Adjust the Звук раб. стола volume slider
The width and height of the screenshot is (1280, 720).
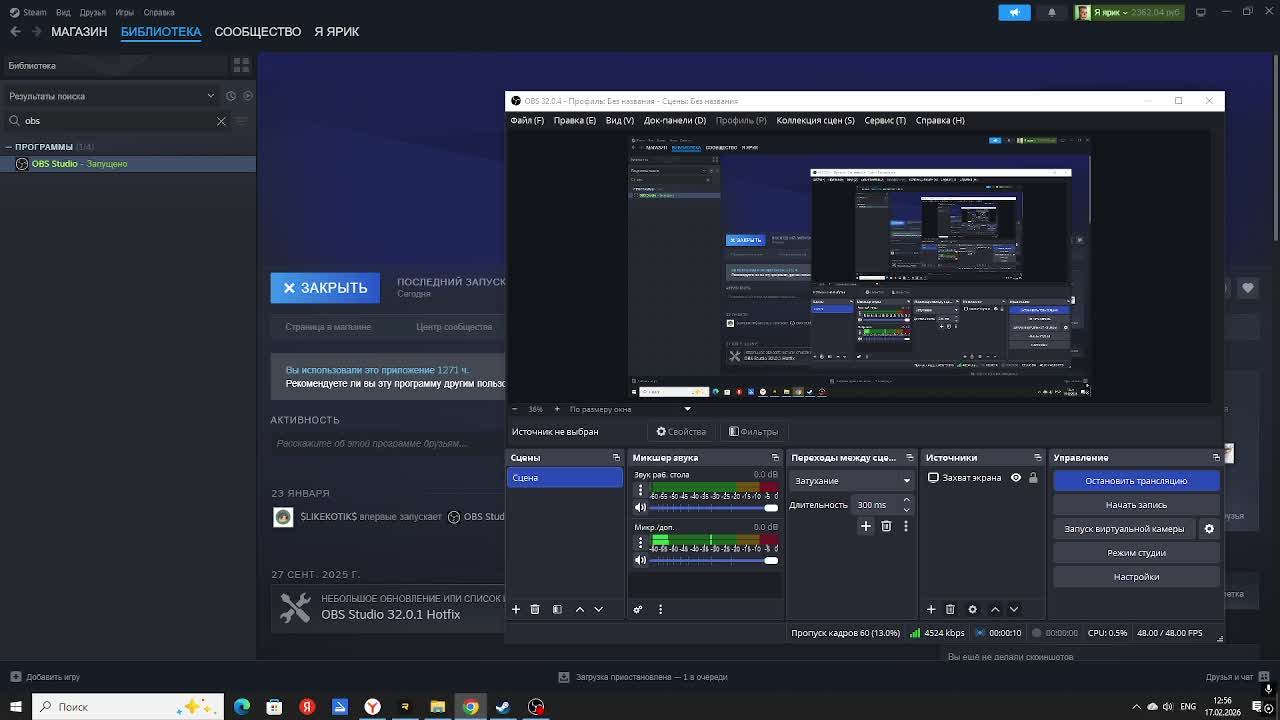[x=713, y=508]
